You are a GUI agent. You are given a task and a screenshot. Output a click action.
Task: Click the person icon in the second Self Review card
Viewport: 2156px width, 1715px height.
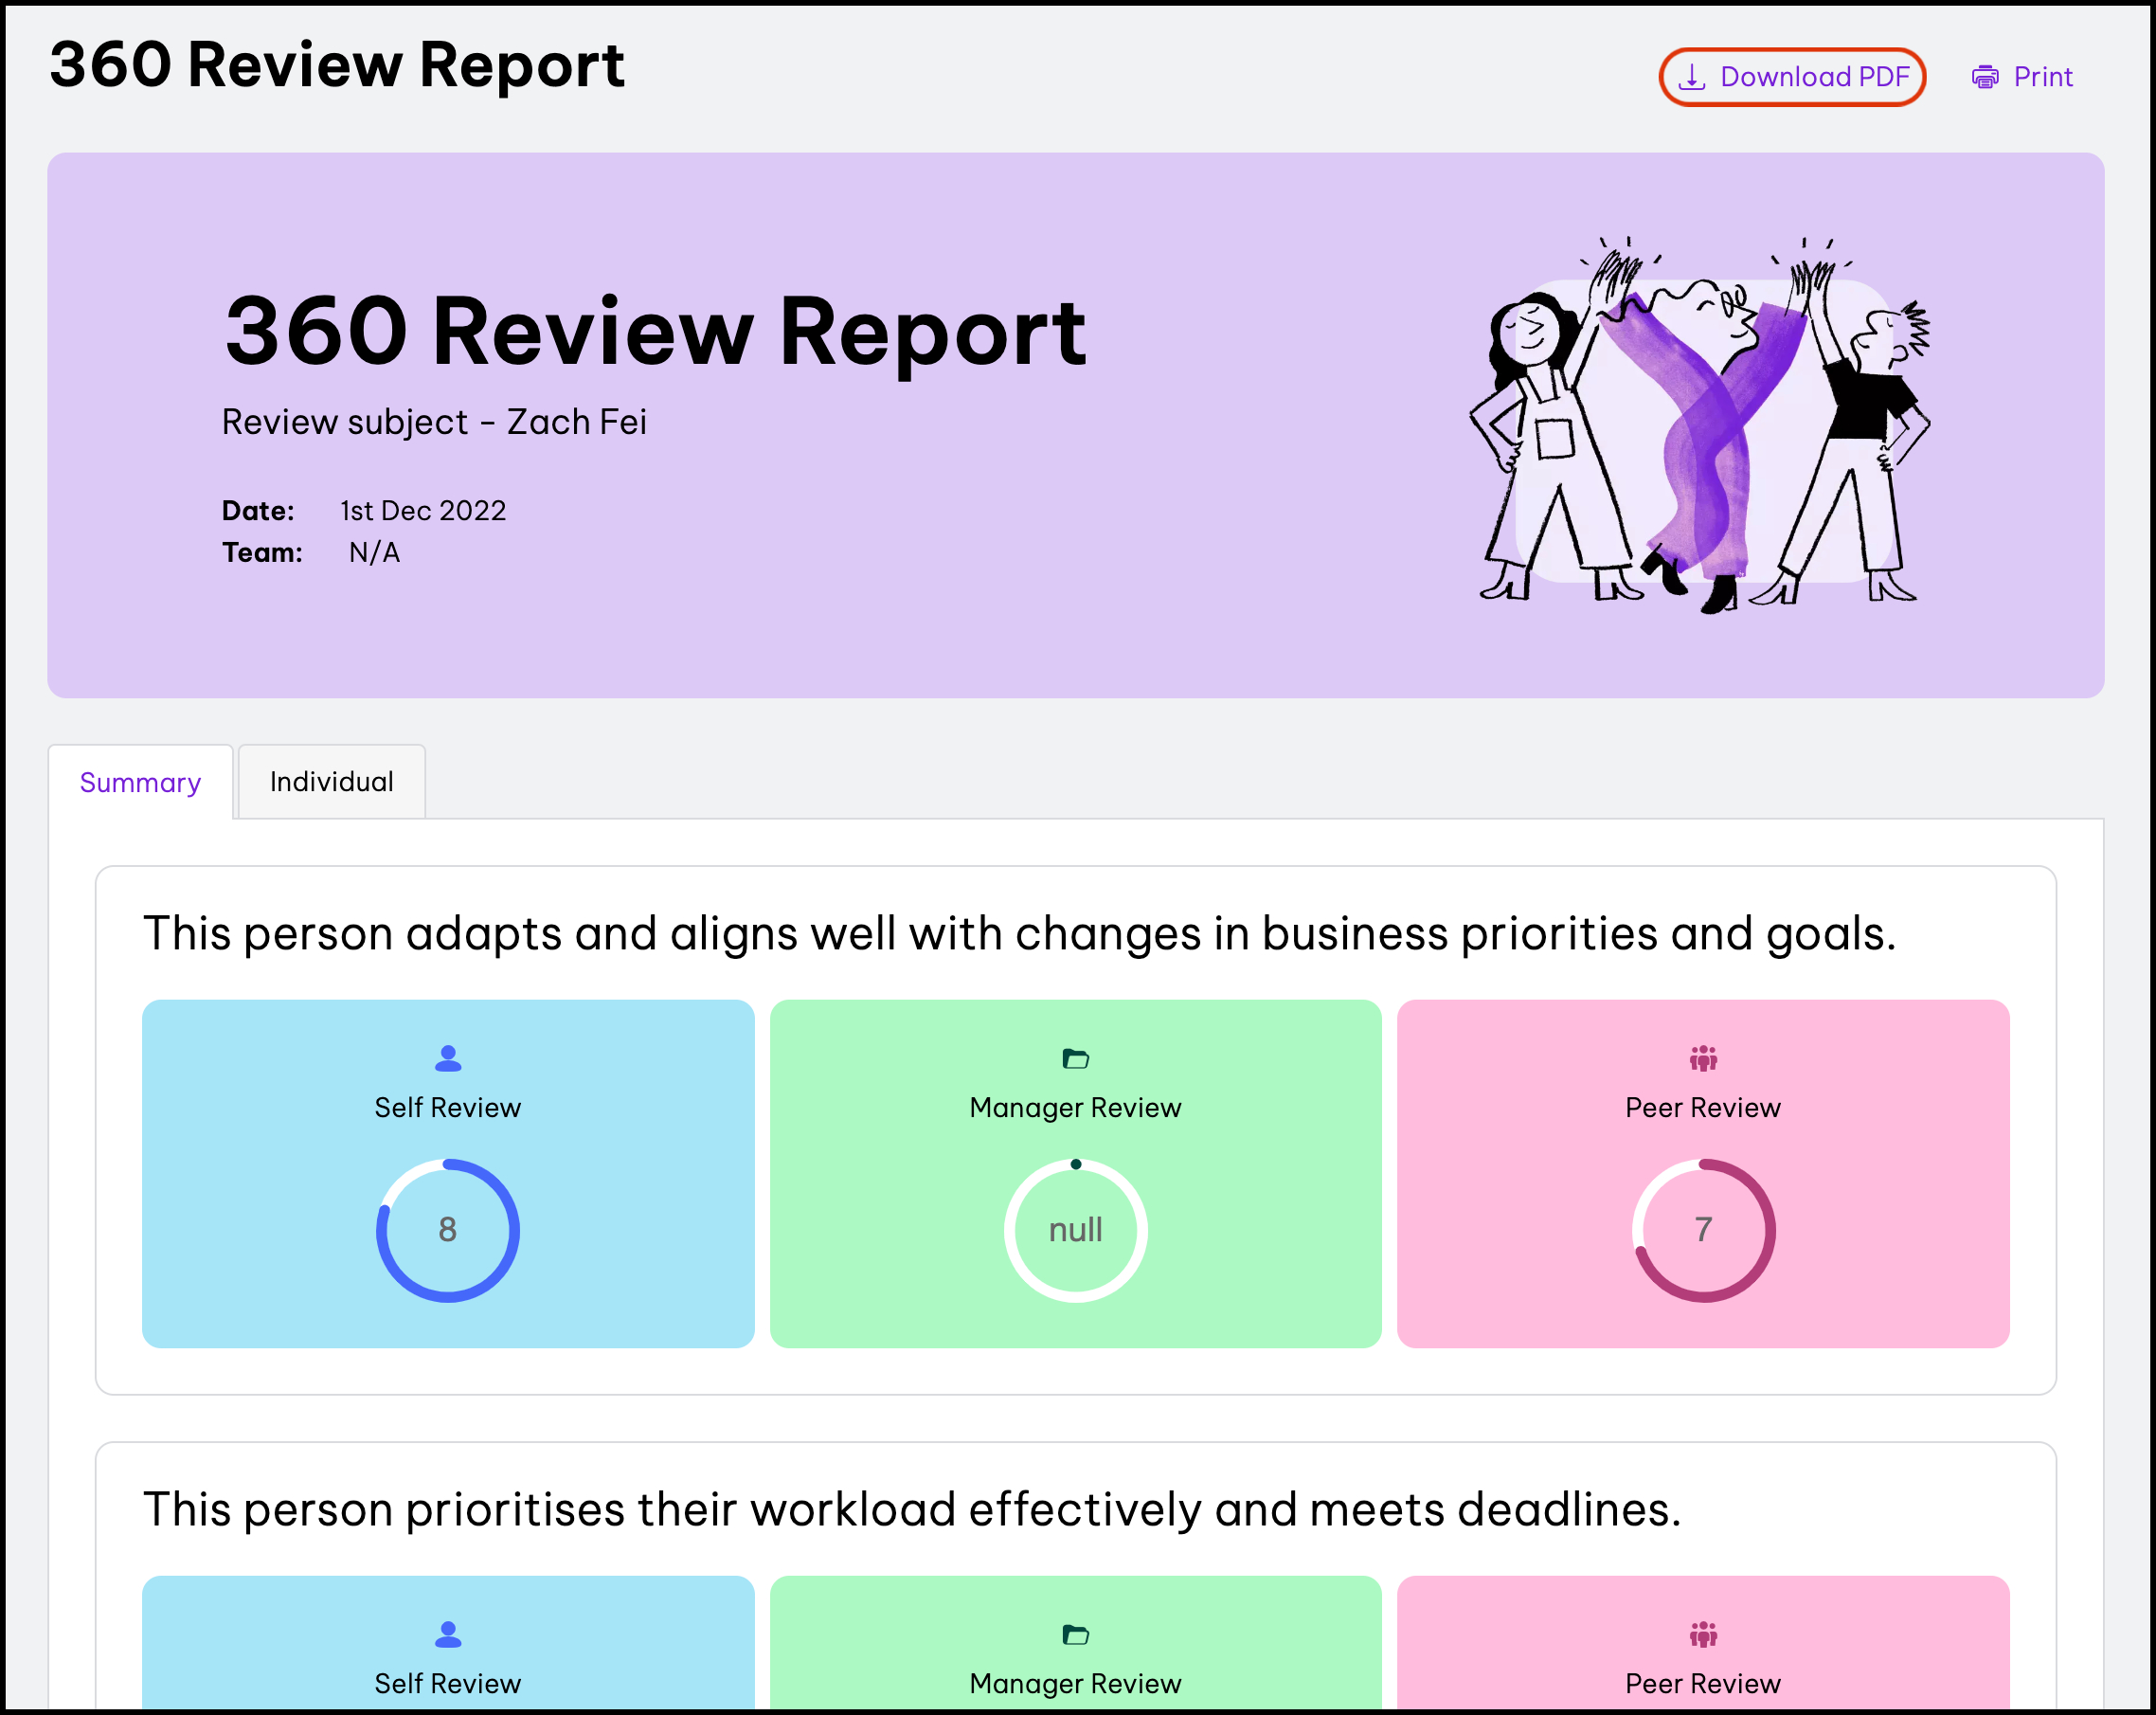[x=448, y=1634]
